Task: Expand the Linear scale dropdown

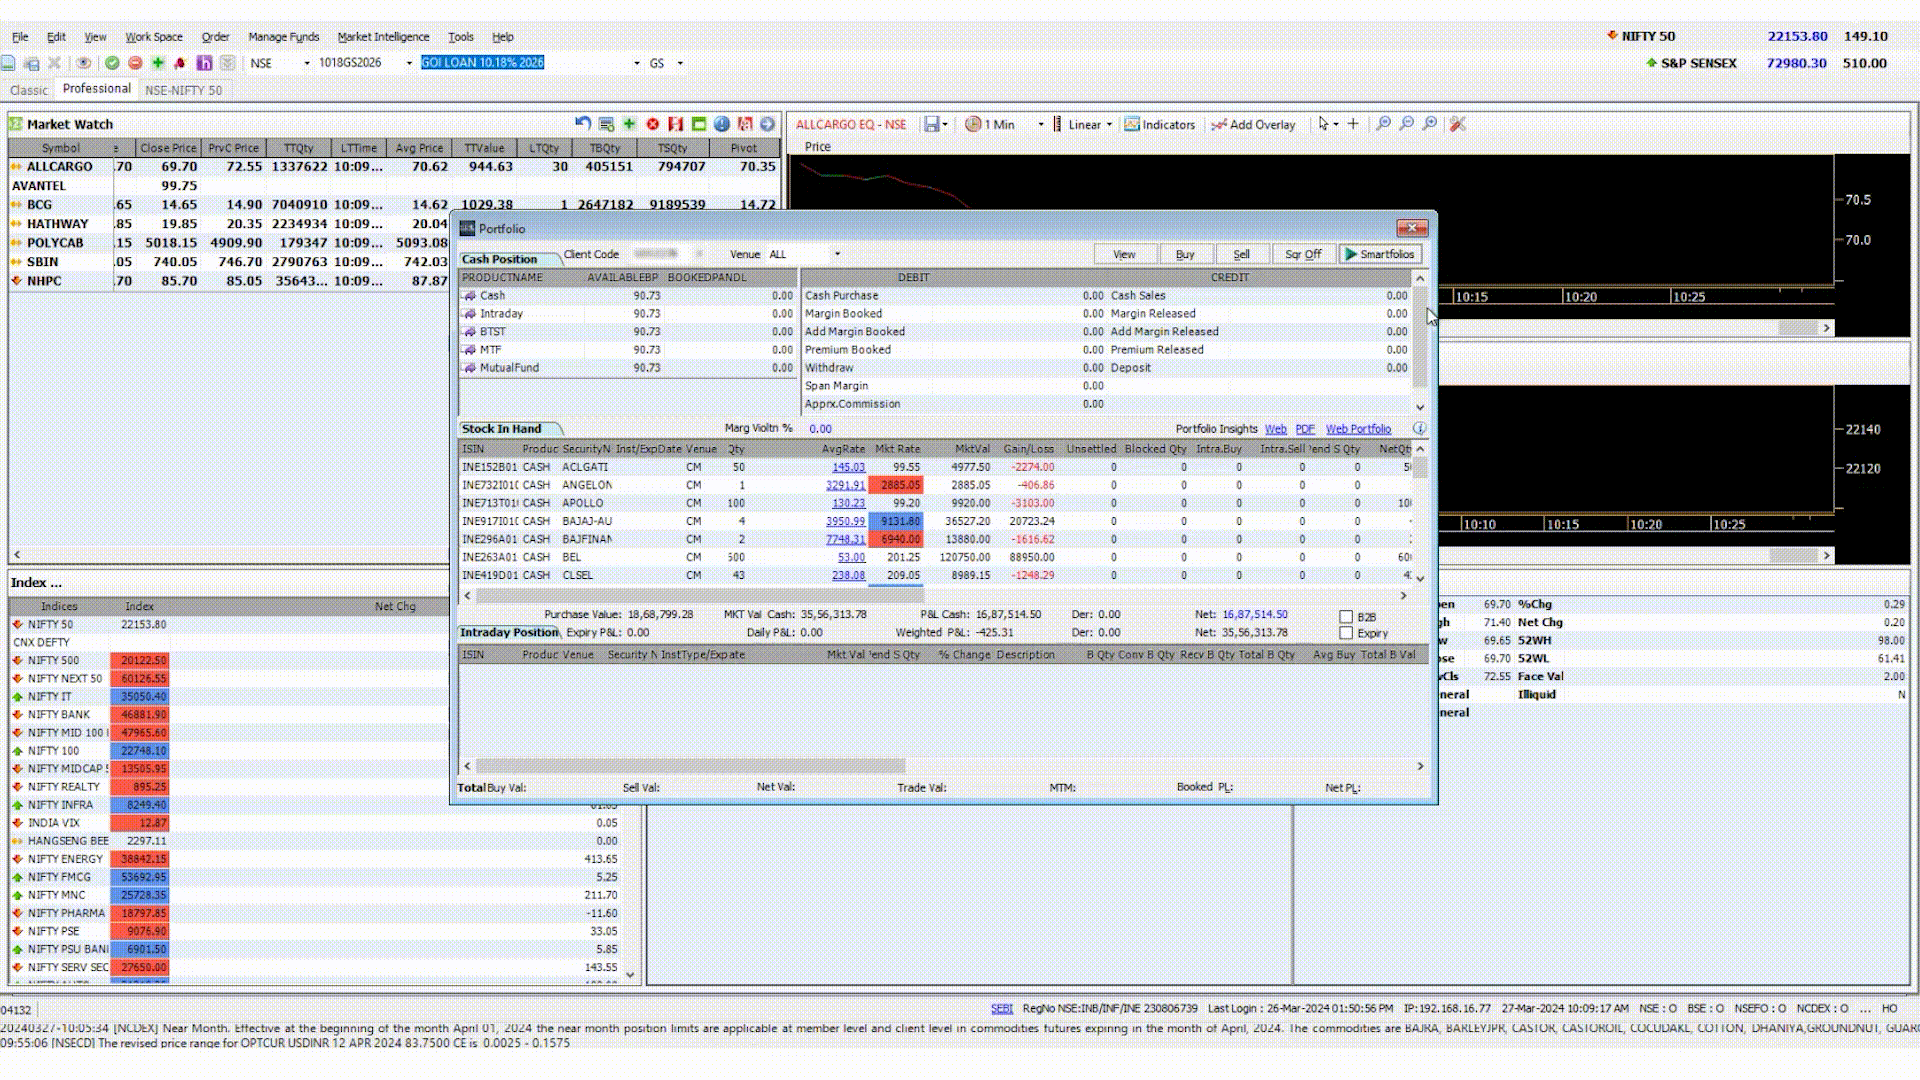Action: coord(1109,125)
